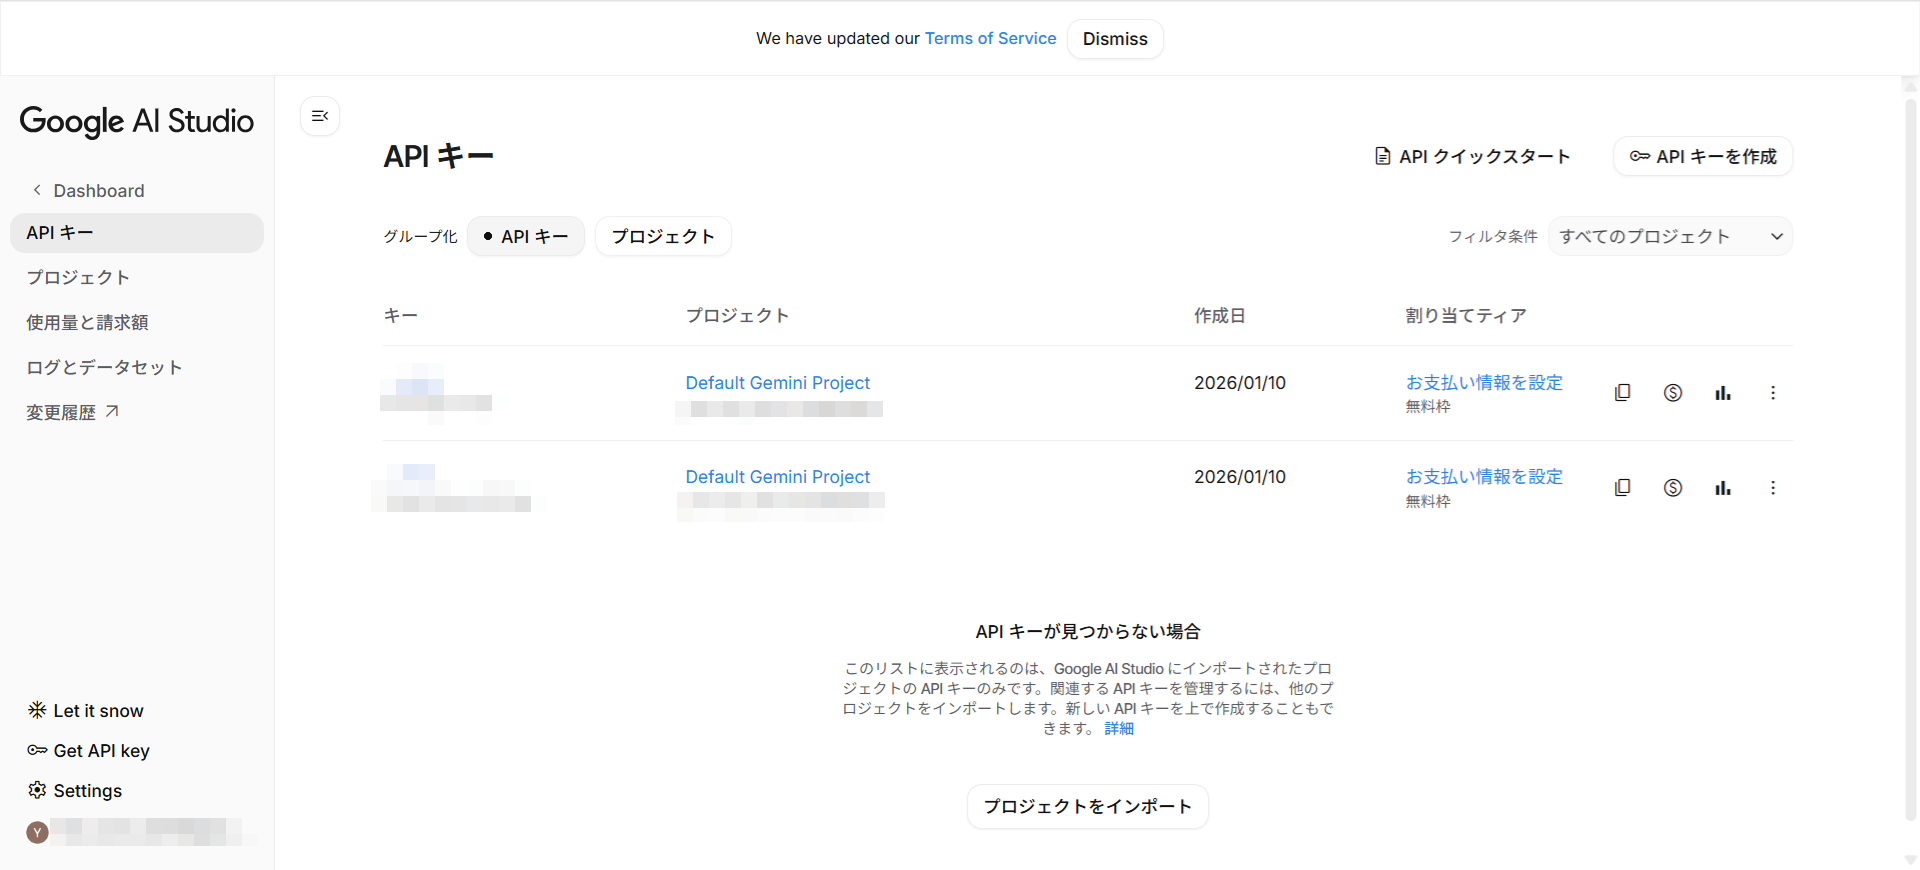Group list by API キー
Viewport: 1920px width, 870px height.
click(526, 237)
